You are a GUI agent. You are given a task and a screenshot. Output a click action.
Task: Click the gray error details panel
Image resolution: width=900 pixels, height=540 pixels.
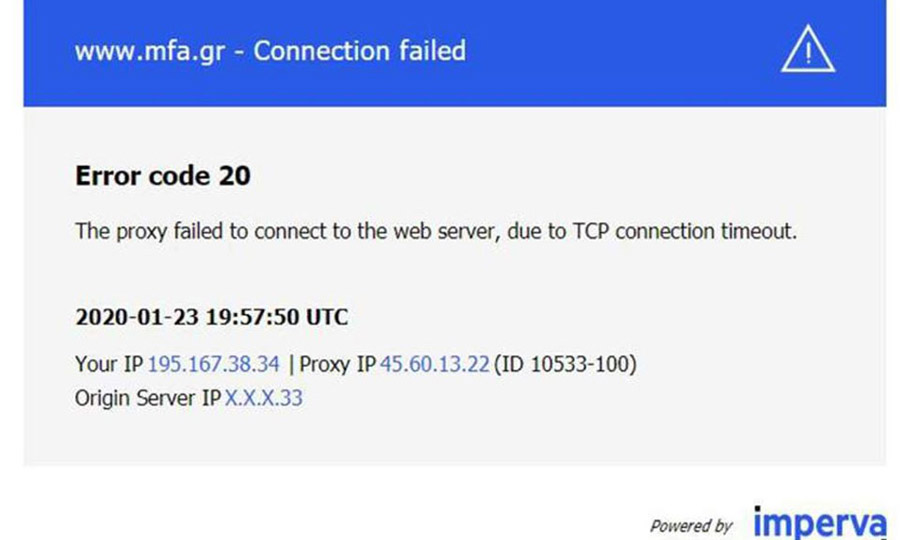(455, 286)
